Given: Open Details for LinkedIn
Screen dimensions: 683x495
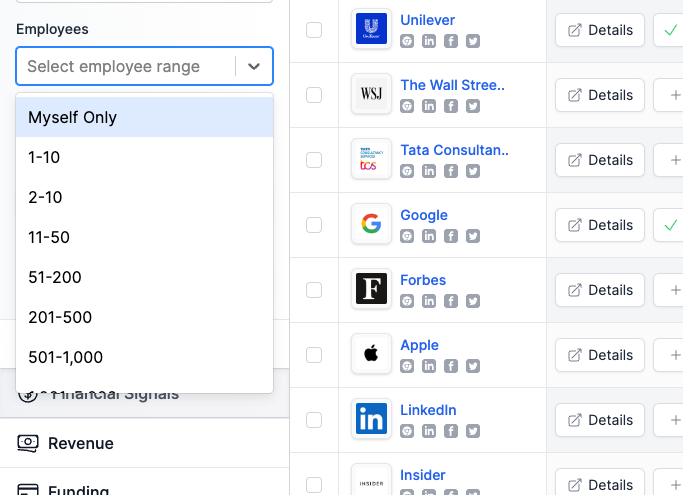Looking at the screenshot, I should (600, 420).
